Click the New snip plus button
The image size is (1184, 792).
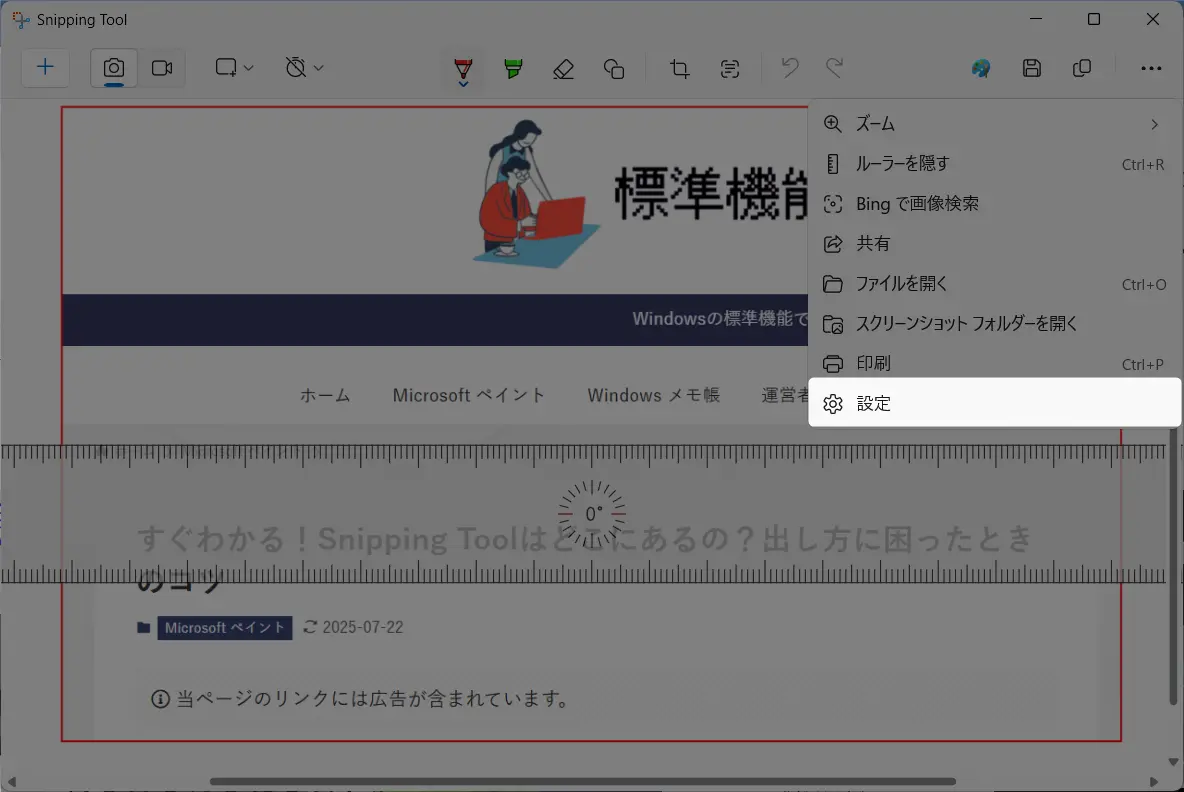click(45, 68)
